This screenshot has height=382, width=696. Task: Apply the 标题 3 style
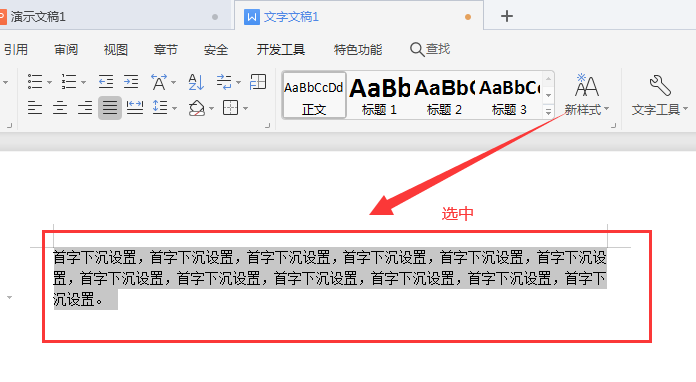[509, 96]
